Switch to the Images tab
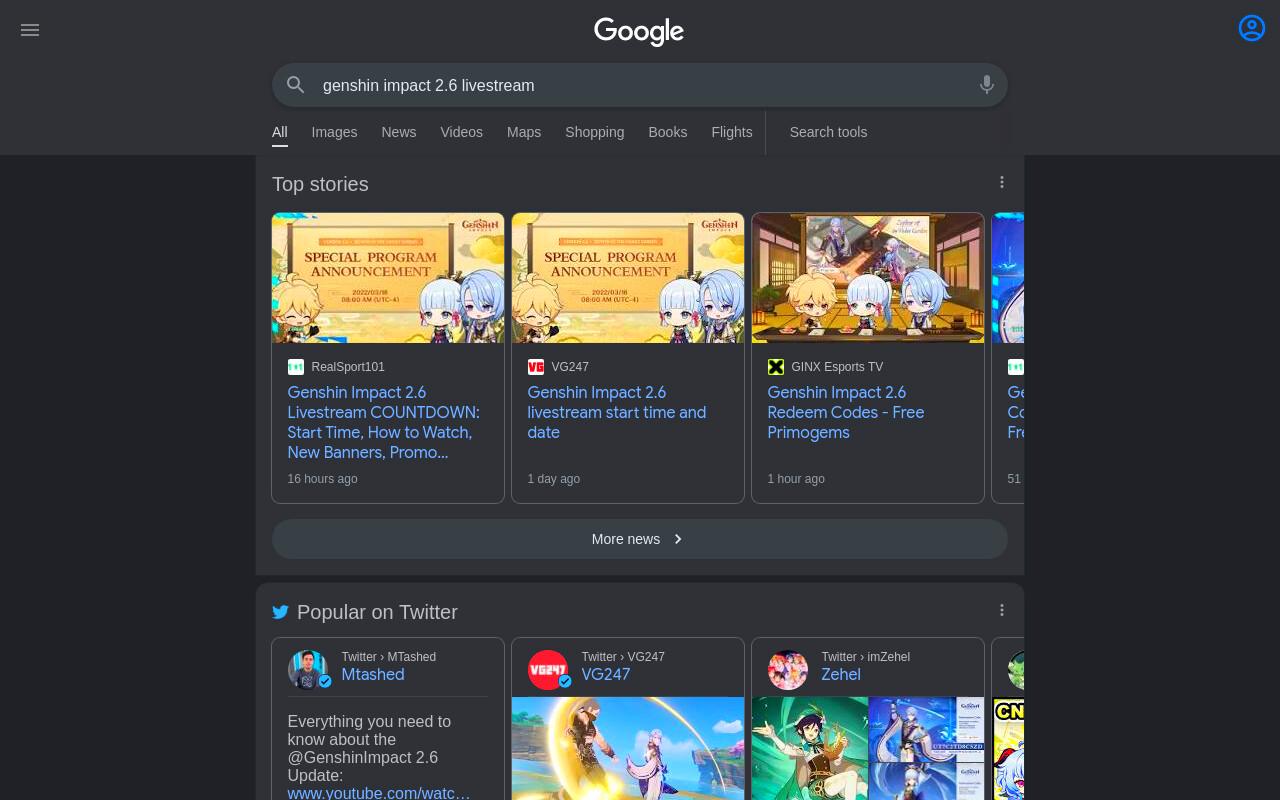1280x800 pixels. coord(334,132)
